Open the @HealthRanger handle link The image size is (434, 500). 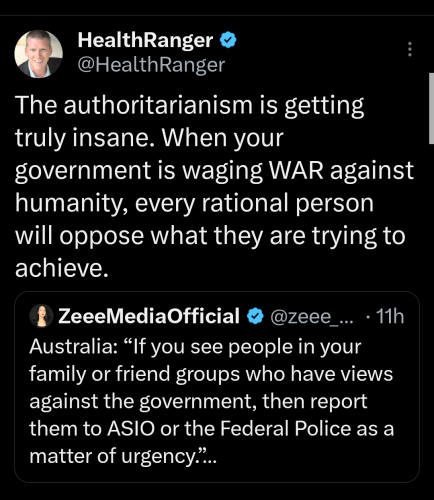(x=151, y=64)
